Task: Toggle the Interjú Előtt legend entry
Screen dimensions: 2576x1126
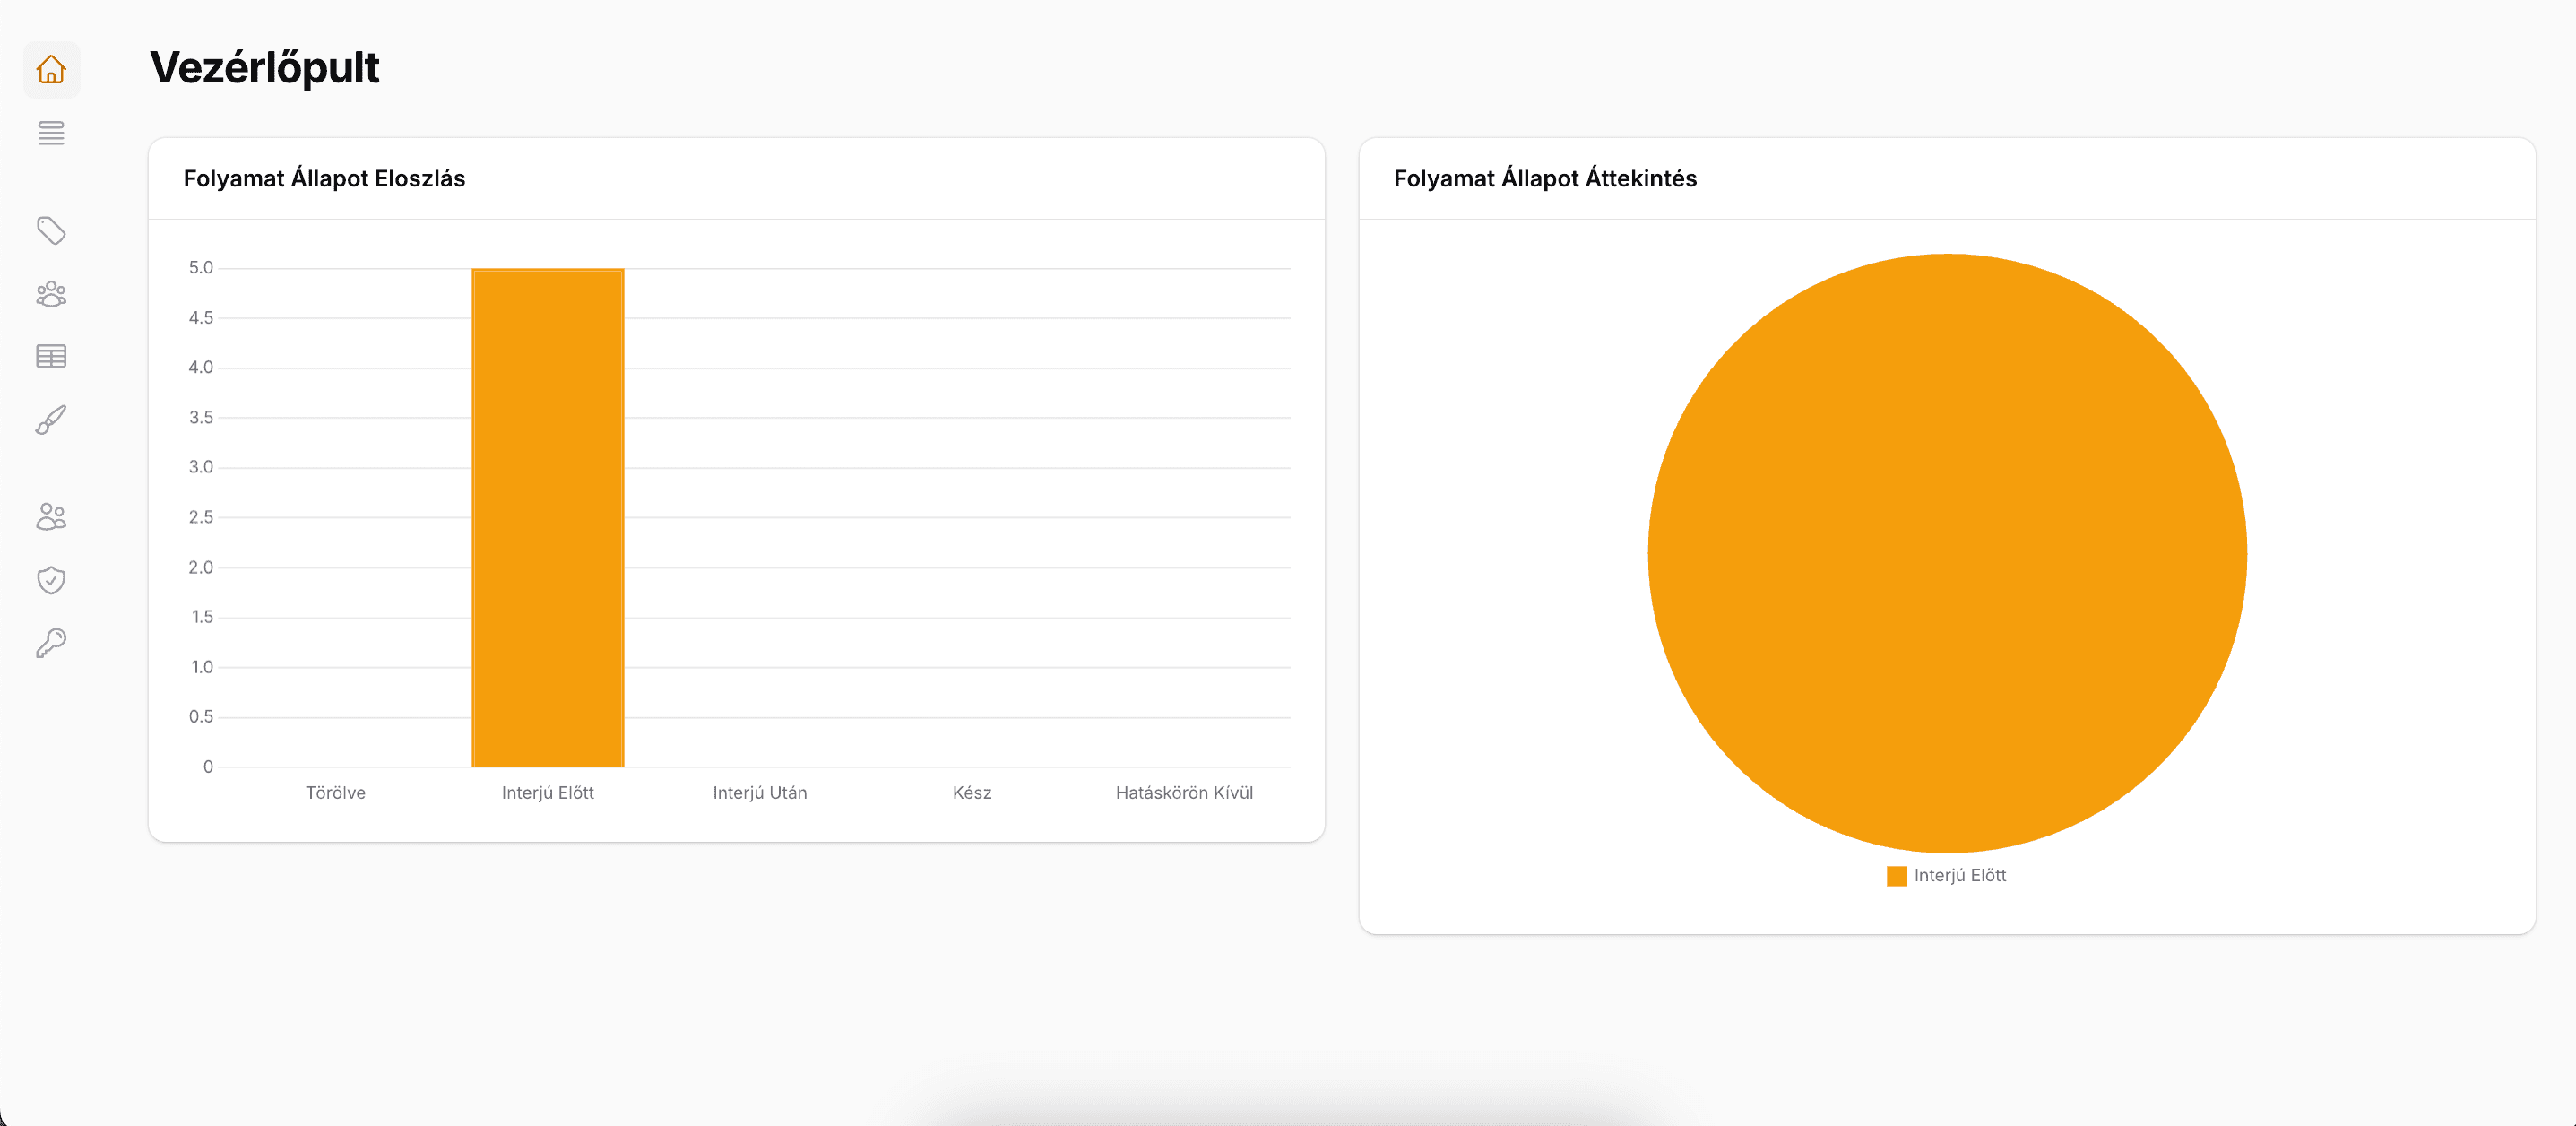Action: [1961, 875]
